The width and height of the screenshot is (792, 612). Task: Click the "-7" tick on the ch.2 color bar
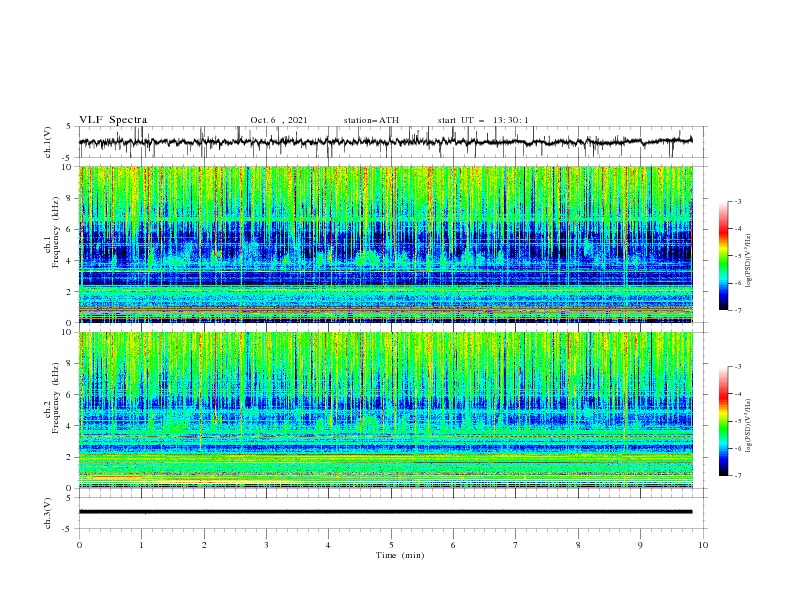click(x=737, y=476)
